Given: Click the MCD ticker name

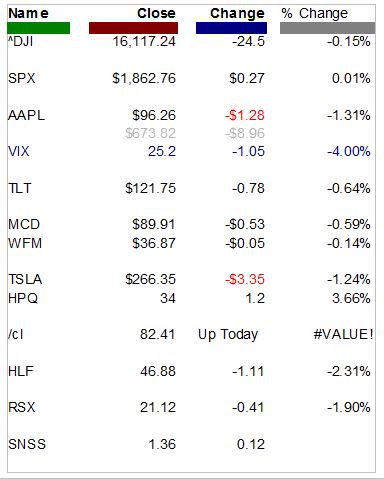Looking at the screenshot, I should tap(24, 224).
